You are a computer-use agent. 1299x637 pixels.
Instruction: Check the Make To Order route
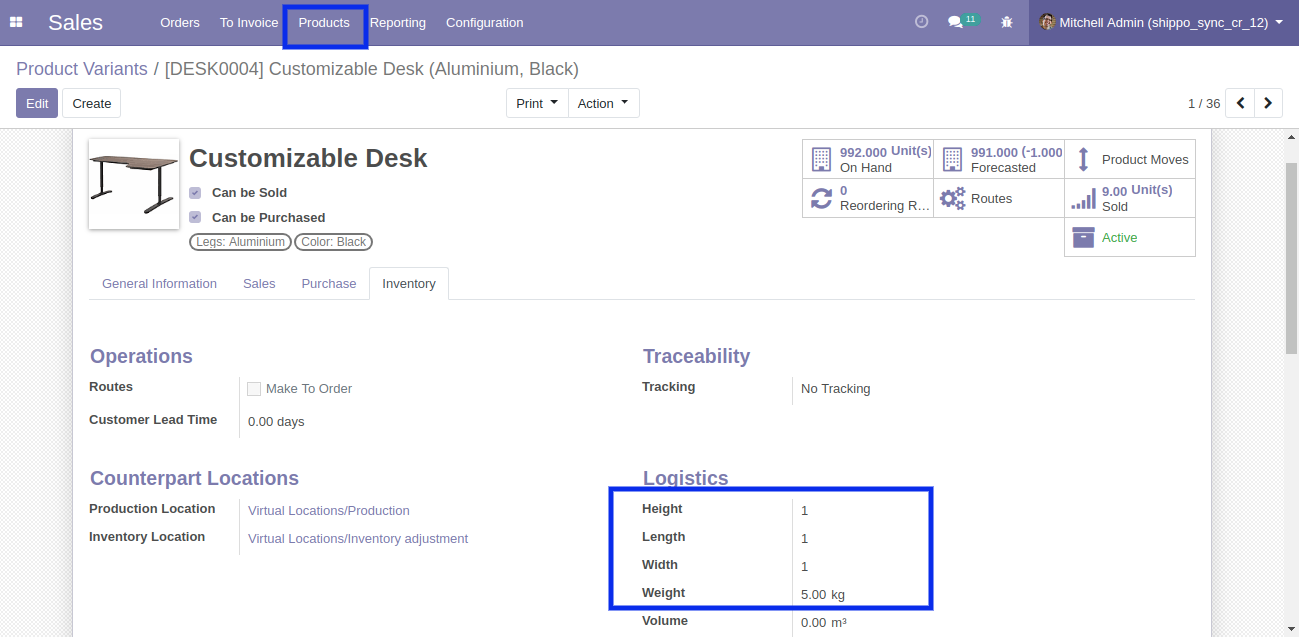(x=254, y=389)
